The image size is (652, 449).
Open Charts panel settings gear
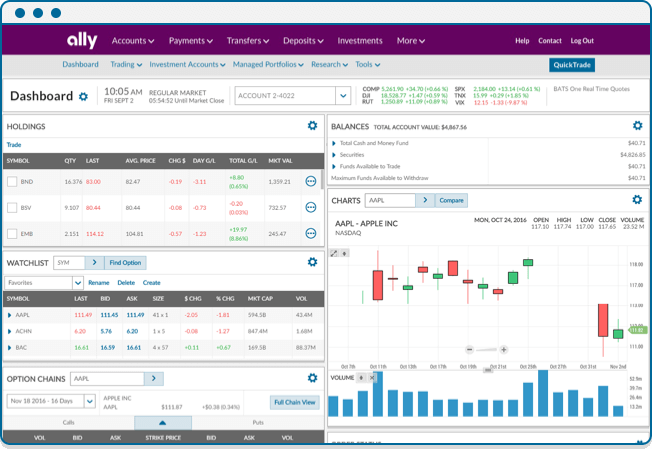tap(637, 200)
